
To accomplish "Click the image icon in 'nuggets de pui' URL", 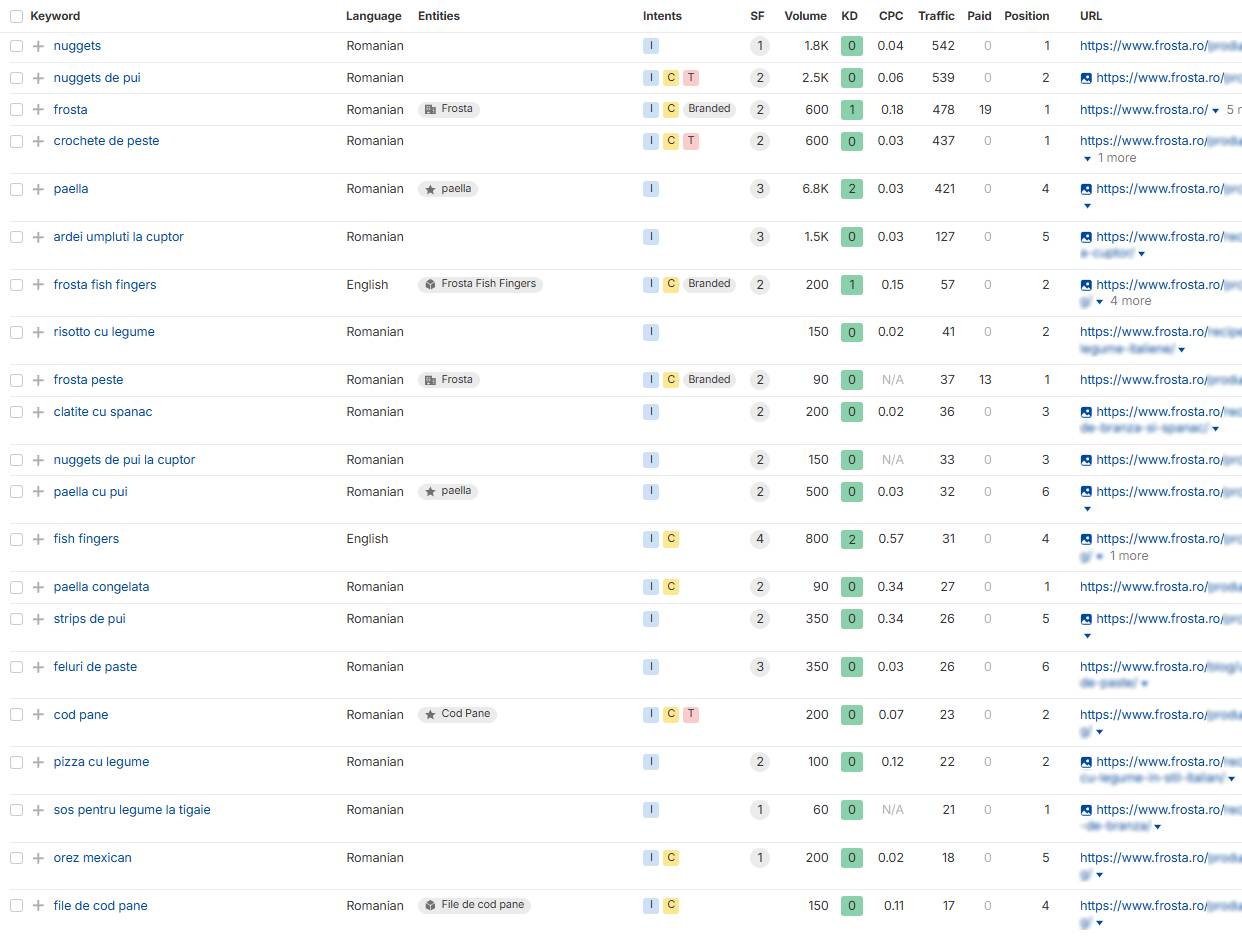I will pyautogui.click(x=1086, y=78).
